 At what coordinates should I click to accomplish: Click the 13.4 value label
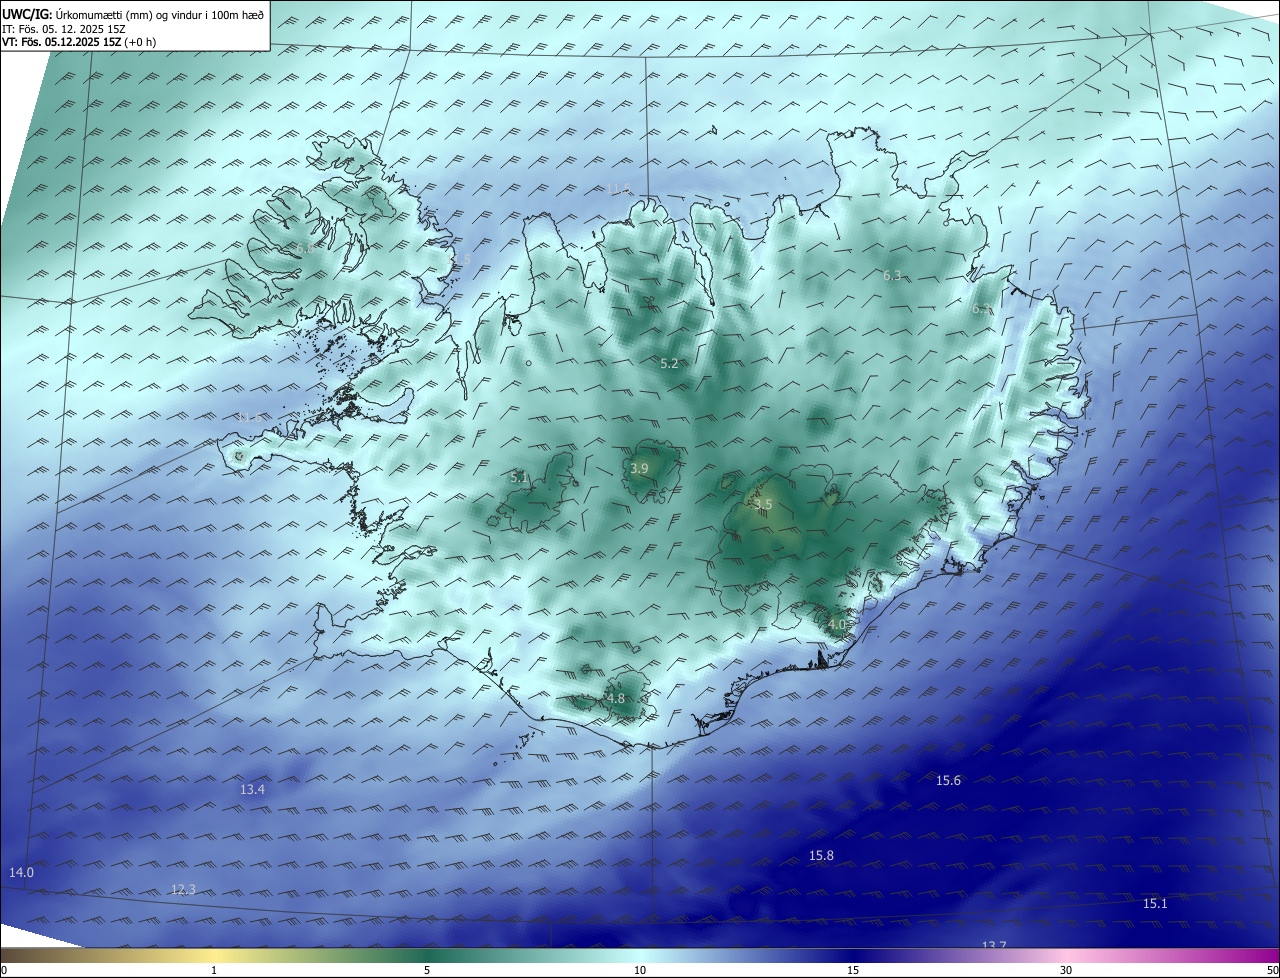tap(252, 789)
